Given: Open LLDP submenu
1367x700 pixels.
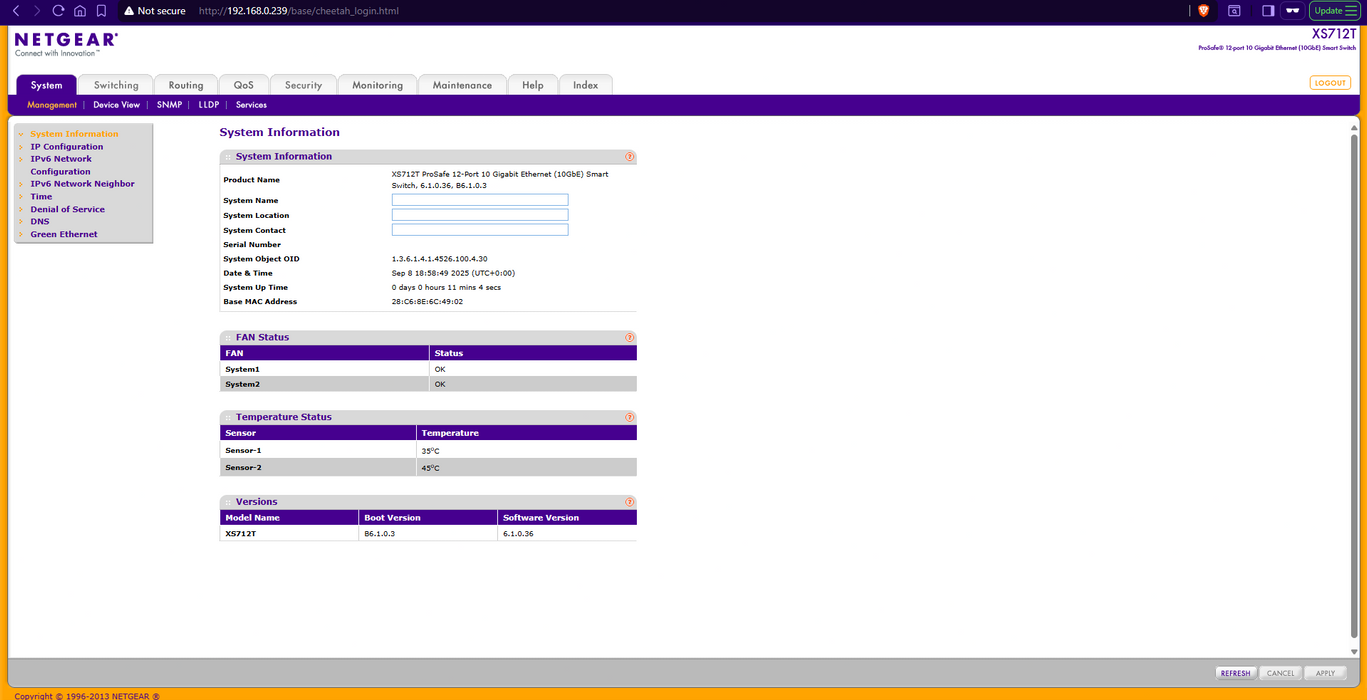Looking at the screenshot, I should 208,105.
